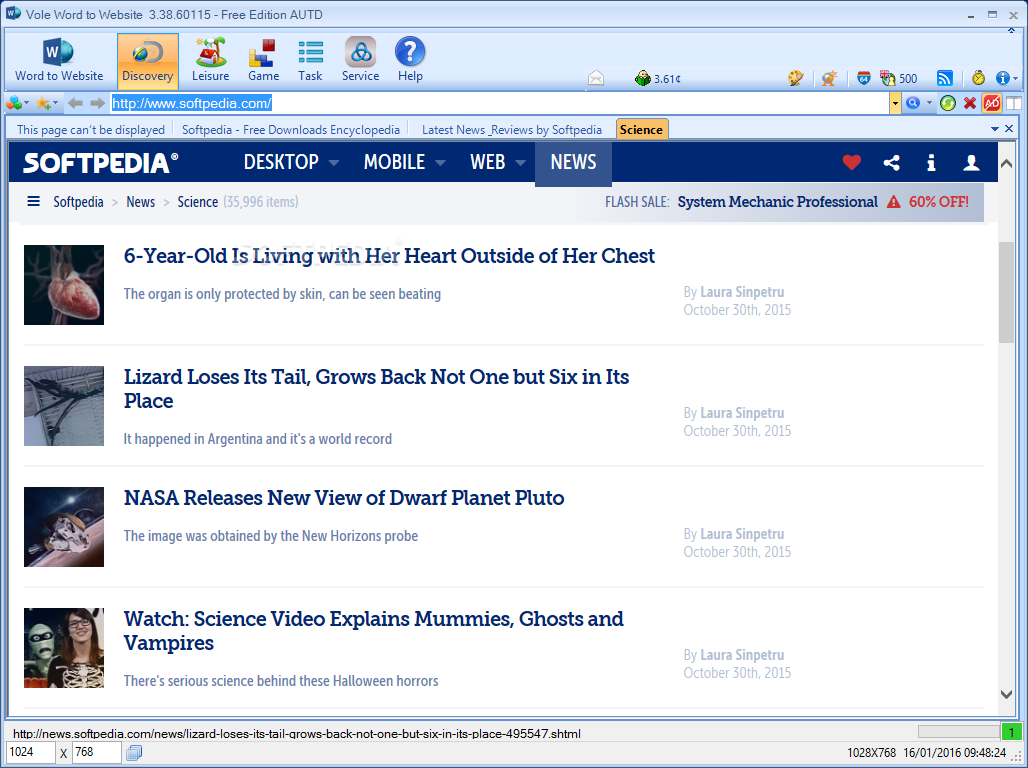Viewport: 1028px width, 768px height.
Task: Click the New Horizons probe thumbnail
Action: [64, 527]
